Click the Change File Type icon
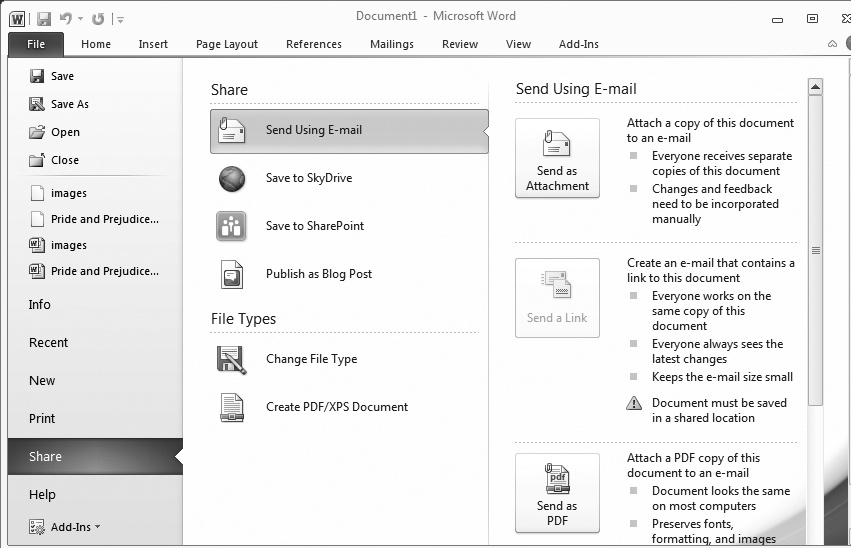The width and height of the screenshot is (851, 548). [x=232, y=360]
